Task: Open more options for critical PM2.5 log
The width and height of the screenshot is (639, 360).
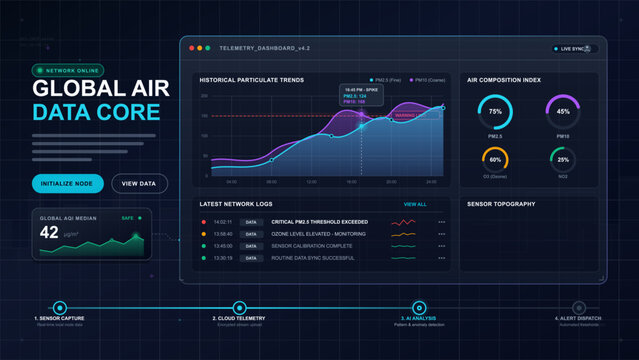Action: [x=441, y=222]
